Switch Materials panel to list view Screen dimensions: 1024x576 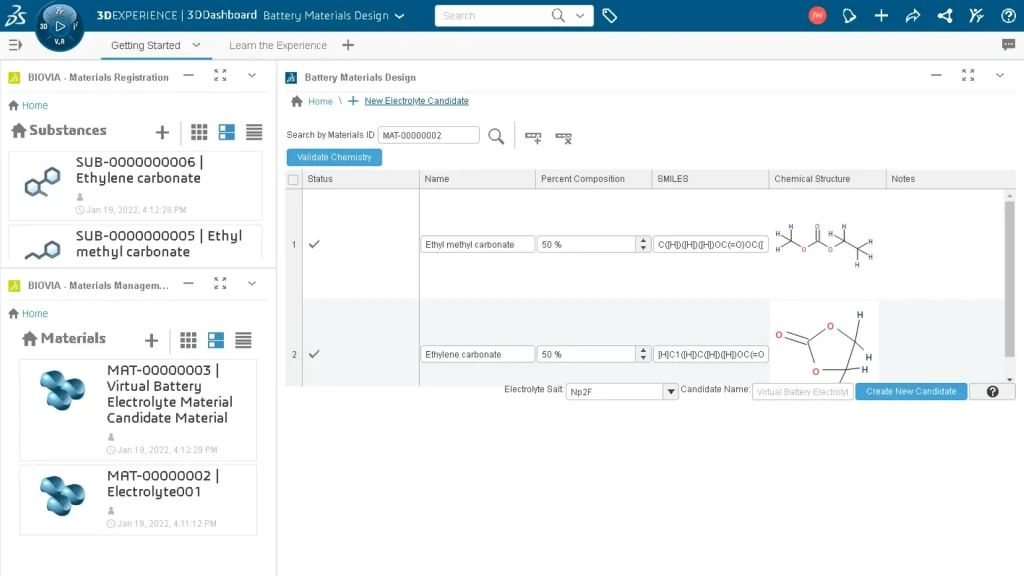coord(243,340)
